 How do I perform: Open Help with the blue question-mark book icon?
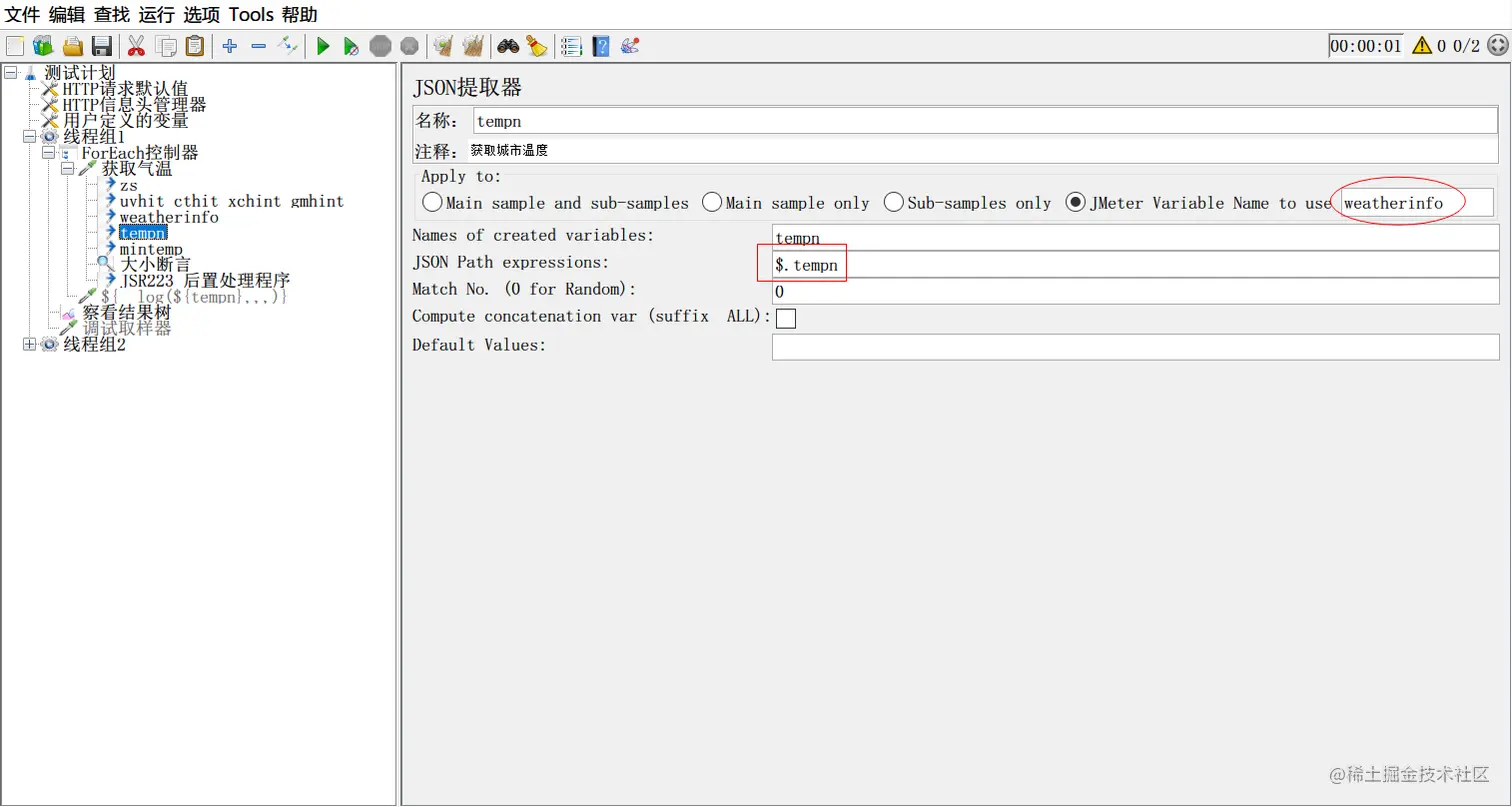click(601, 46)
